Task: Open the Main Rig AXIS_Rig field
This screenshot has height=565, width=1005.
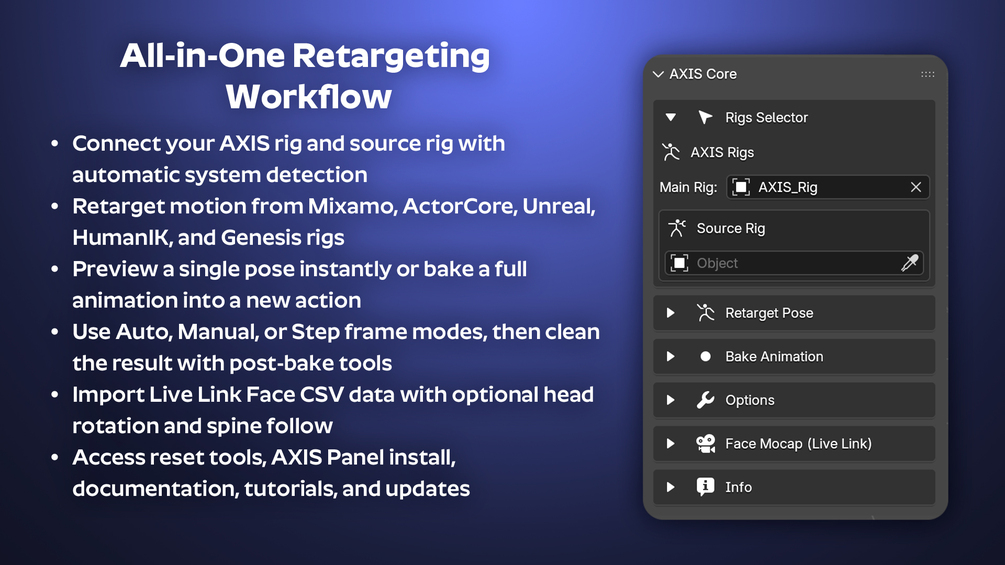Action: [x=827, y=187]
